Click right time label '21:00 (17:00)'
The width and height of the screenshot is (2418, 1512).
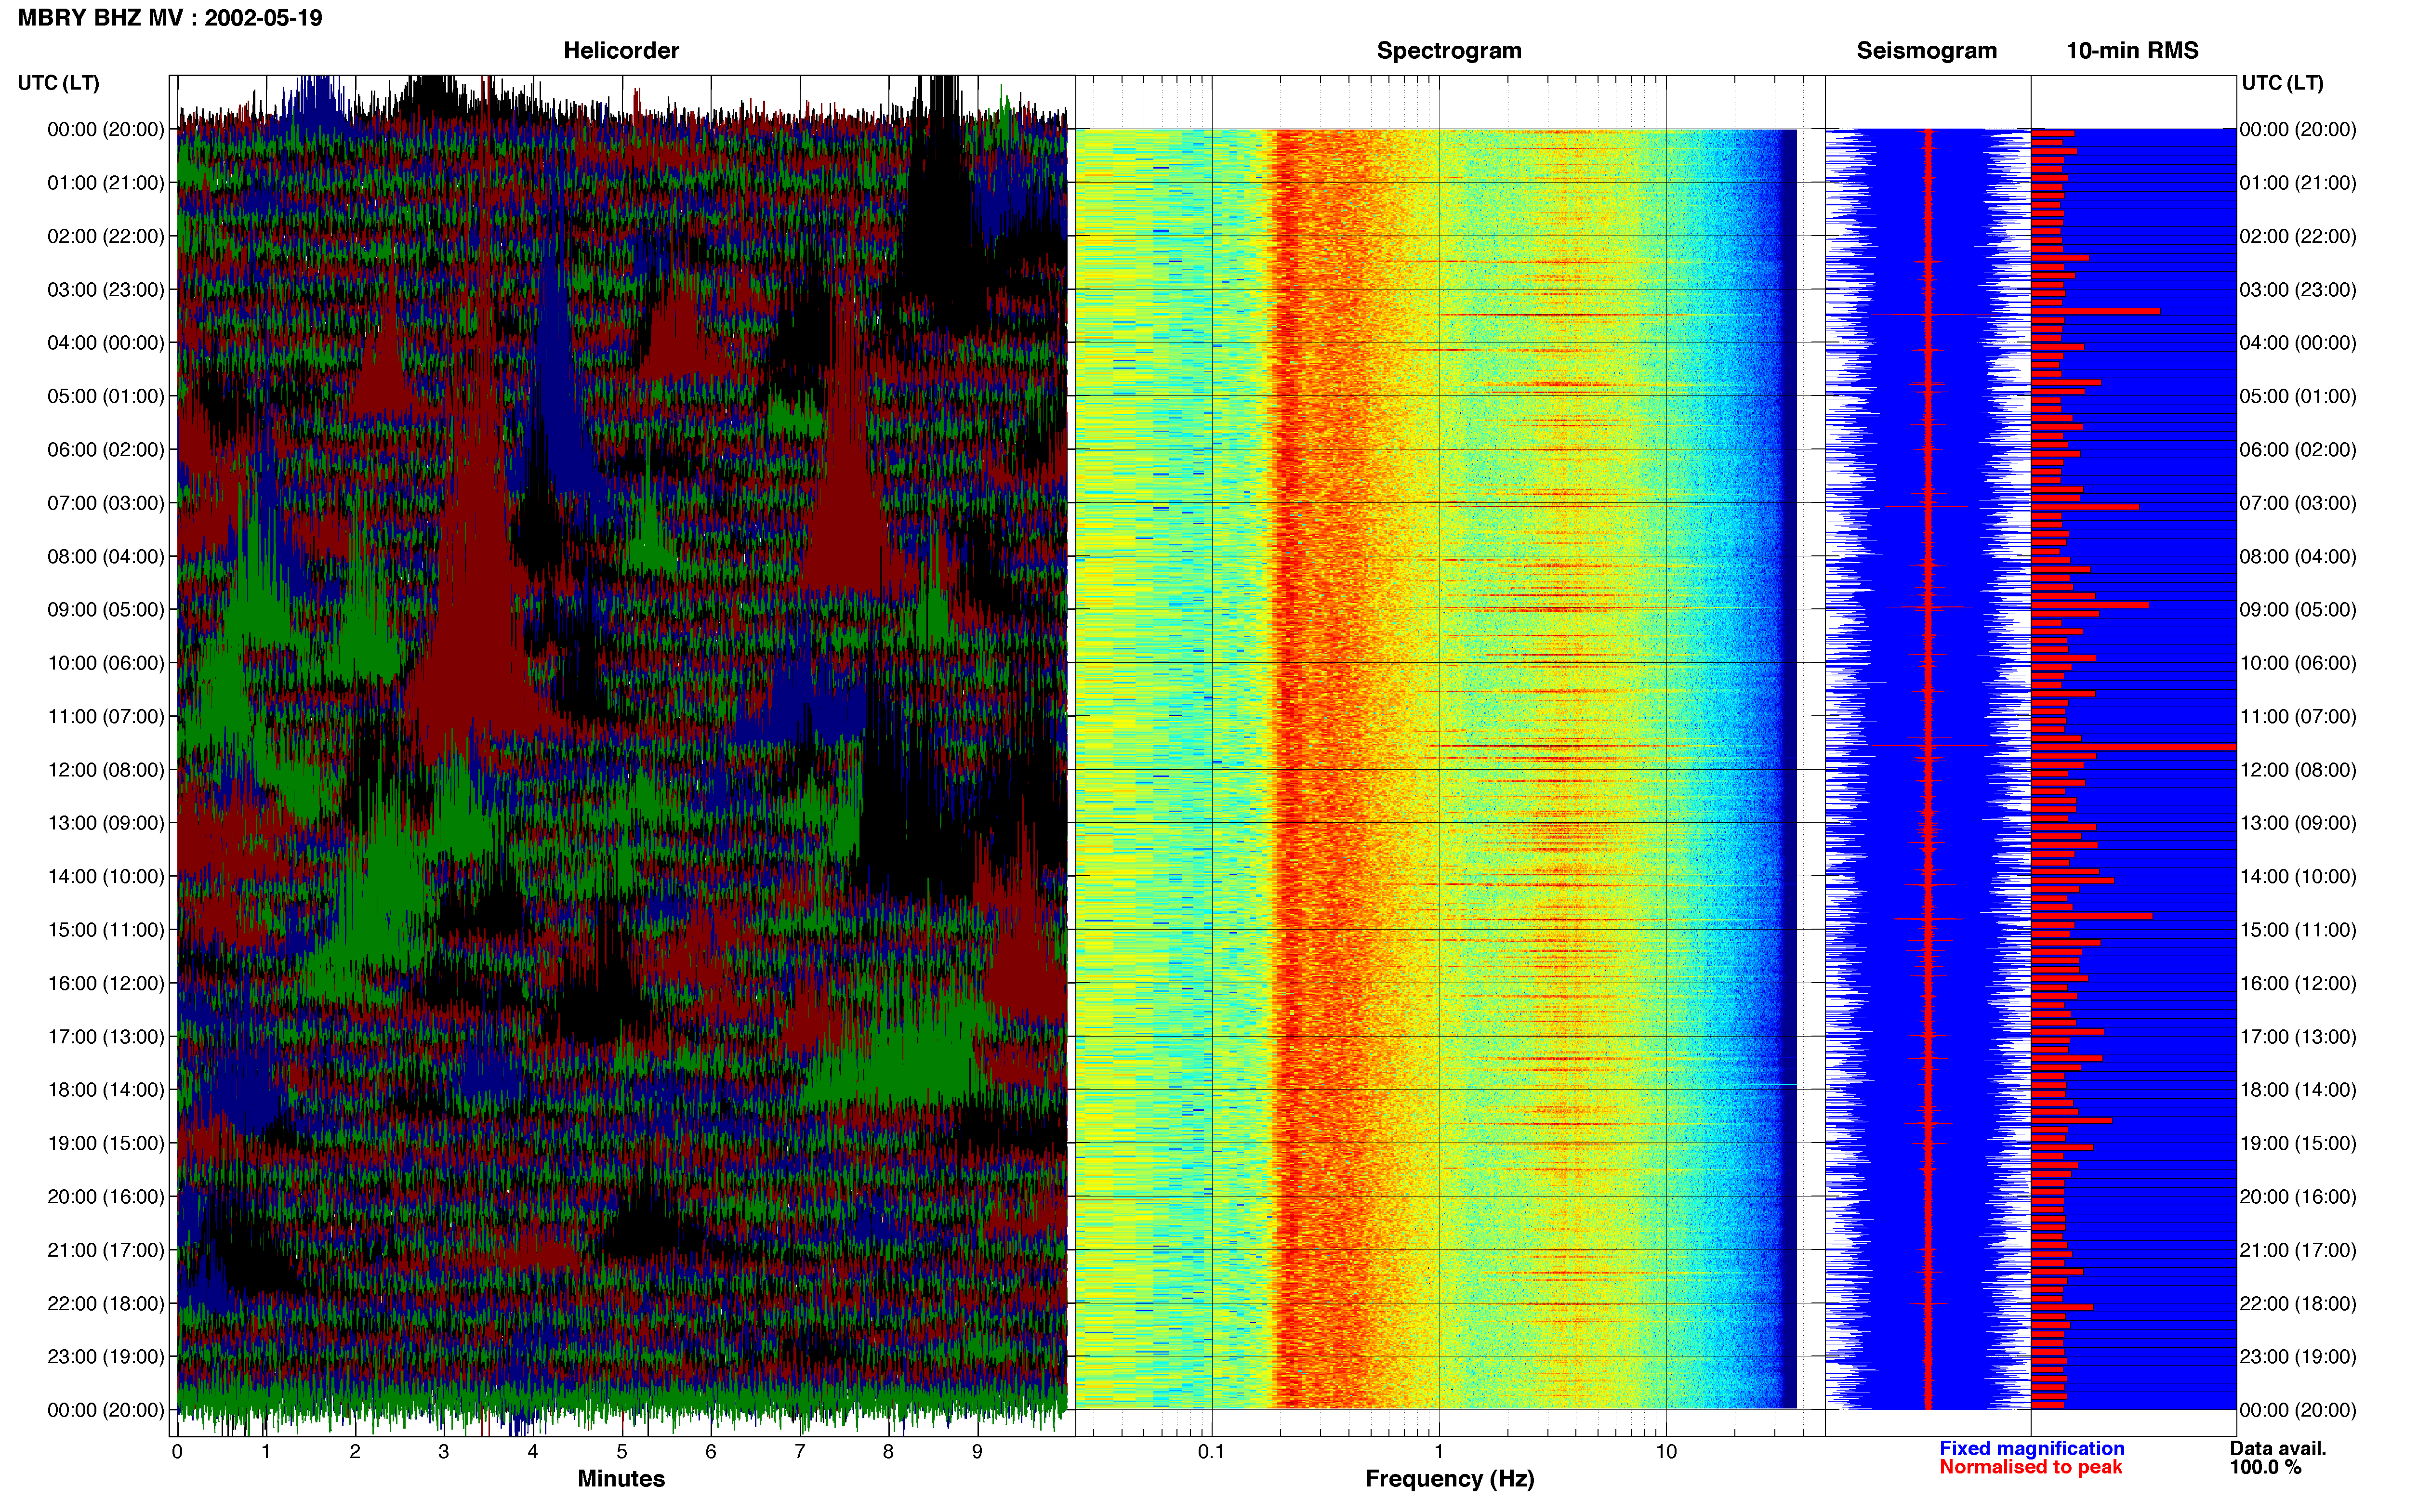2298,1250
